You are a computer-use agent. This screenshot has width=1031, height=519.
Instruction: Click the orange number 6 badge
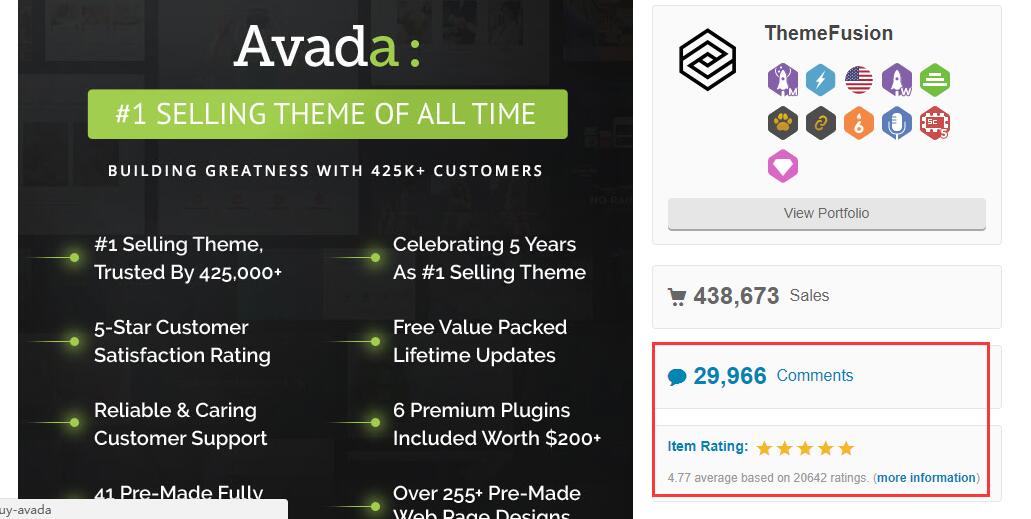pos(859,123)
